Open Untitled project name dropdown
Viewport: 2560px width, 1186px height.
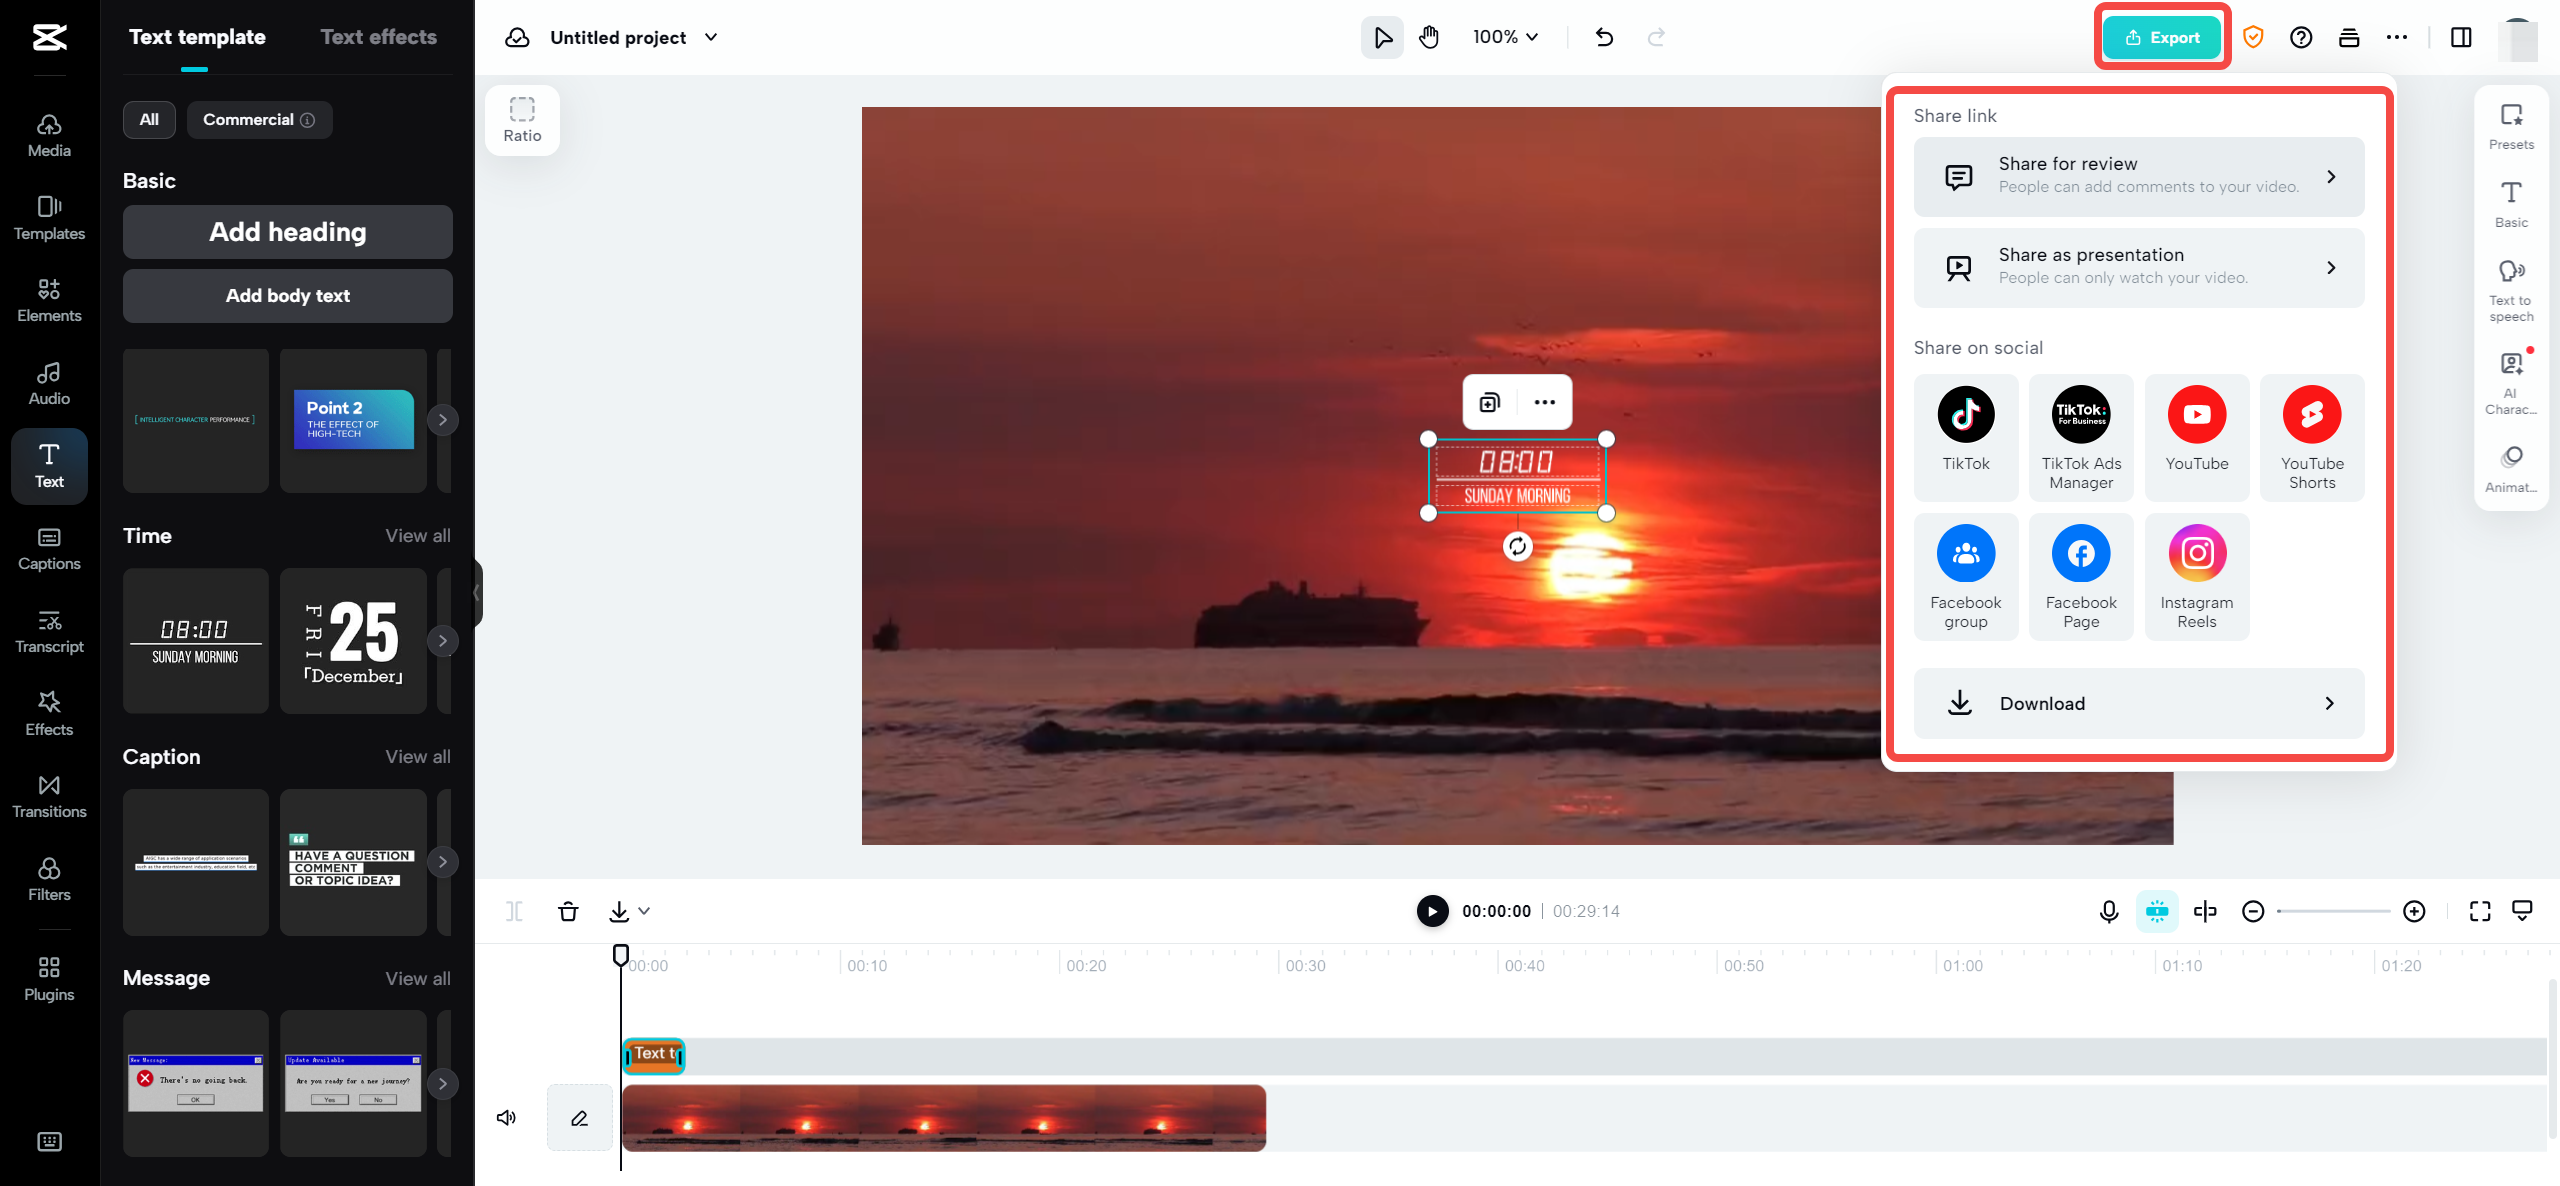pyautogui.click(x=711, y=38)
